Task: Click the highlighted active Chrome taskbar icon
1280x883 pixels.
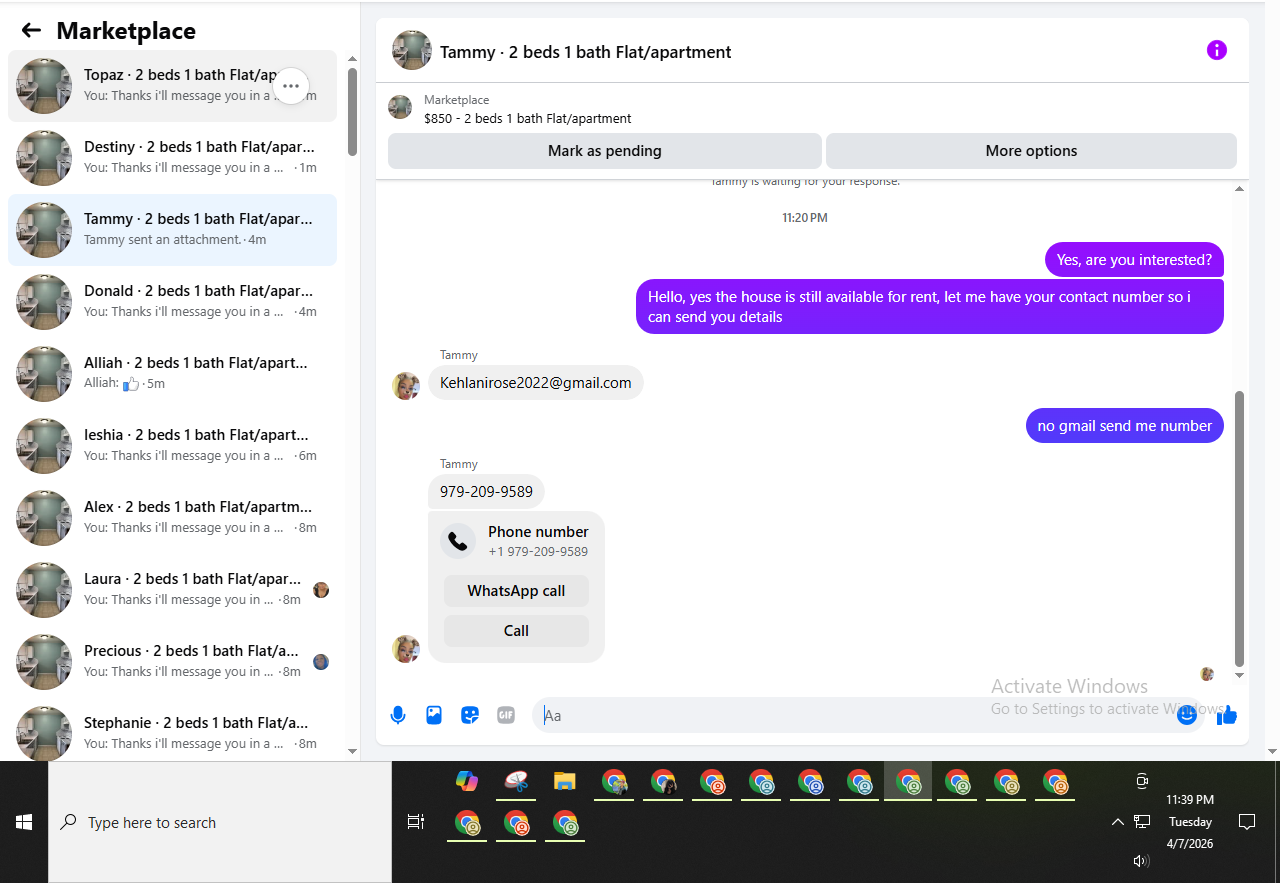Action: click(x=908, y=781)
